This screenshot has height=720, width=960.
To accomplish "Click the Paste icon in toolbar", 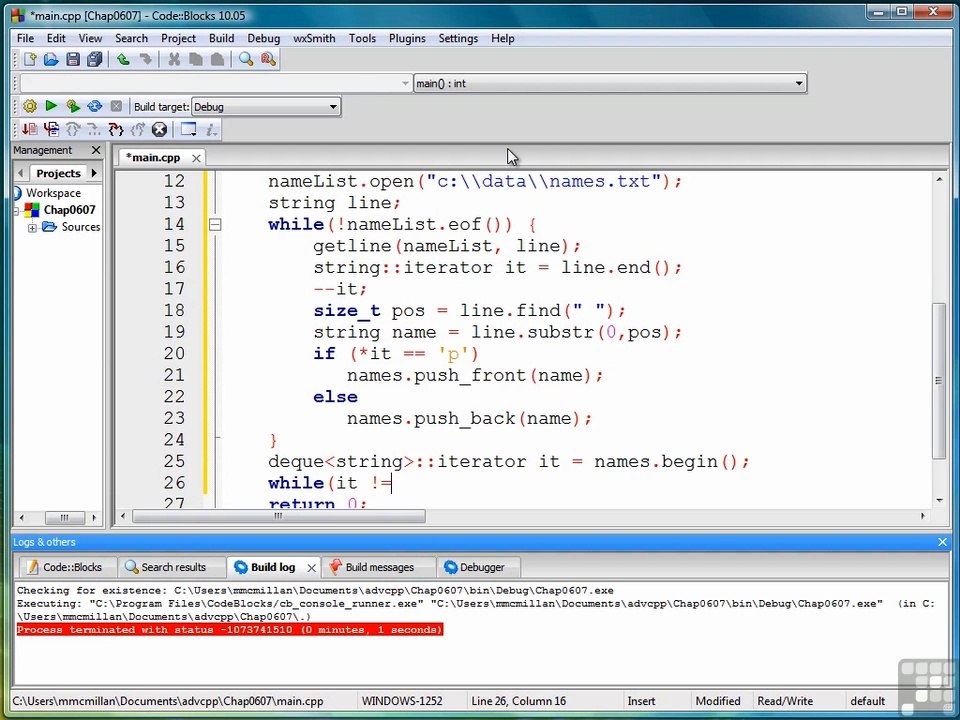I will [x=217, y=59].
